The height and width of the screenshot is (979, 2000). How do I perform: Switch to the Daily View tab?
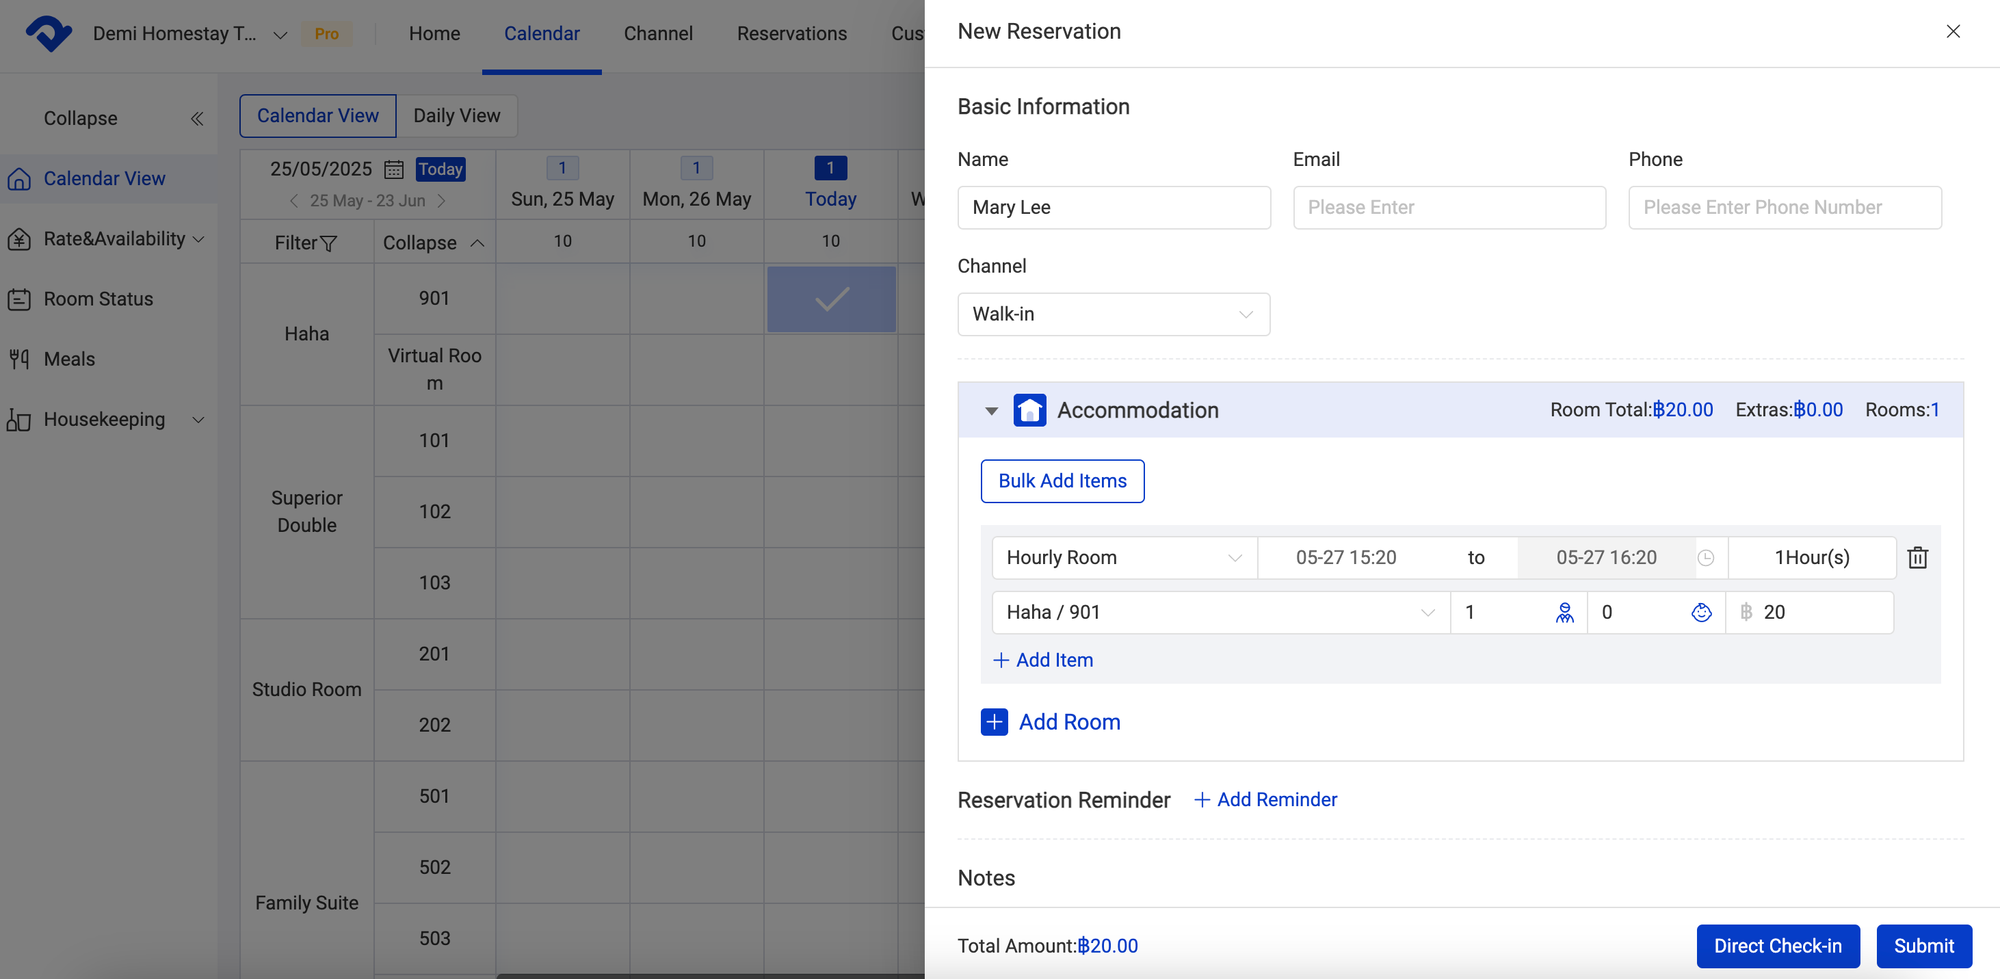coord(456,115)
